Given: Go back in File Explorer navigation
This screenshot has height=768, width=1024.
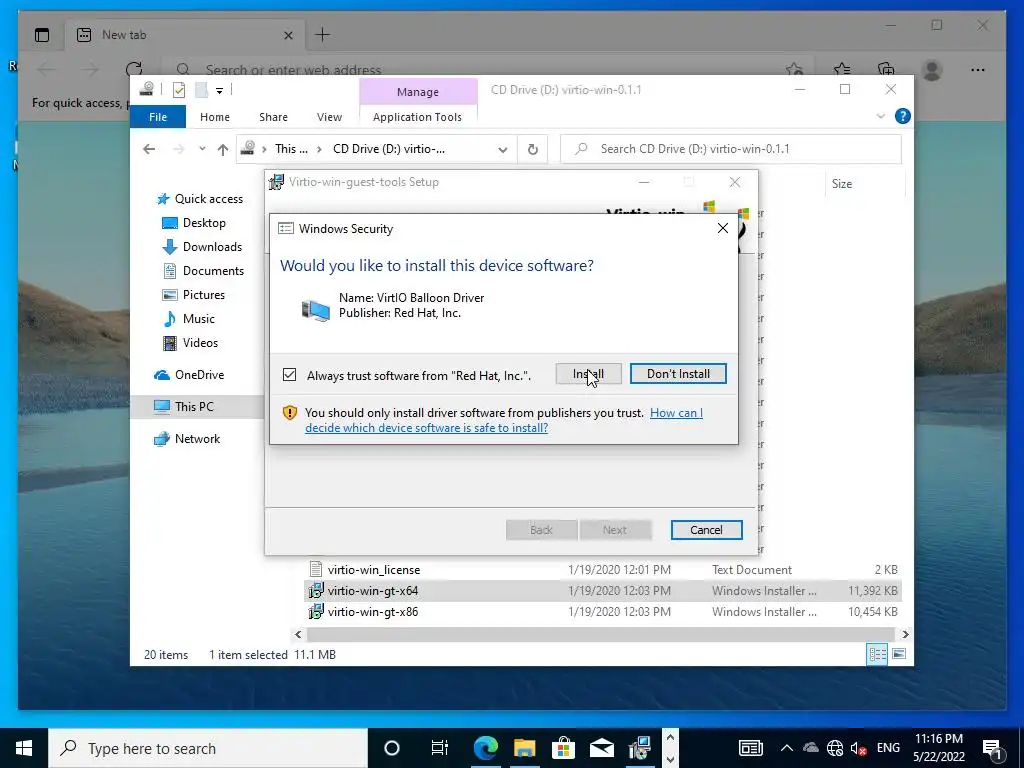Looking at the screenshot, I should (x=149, y=149).
